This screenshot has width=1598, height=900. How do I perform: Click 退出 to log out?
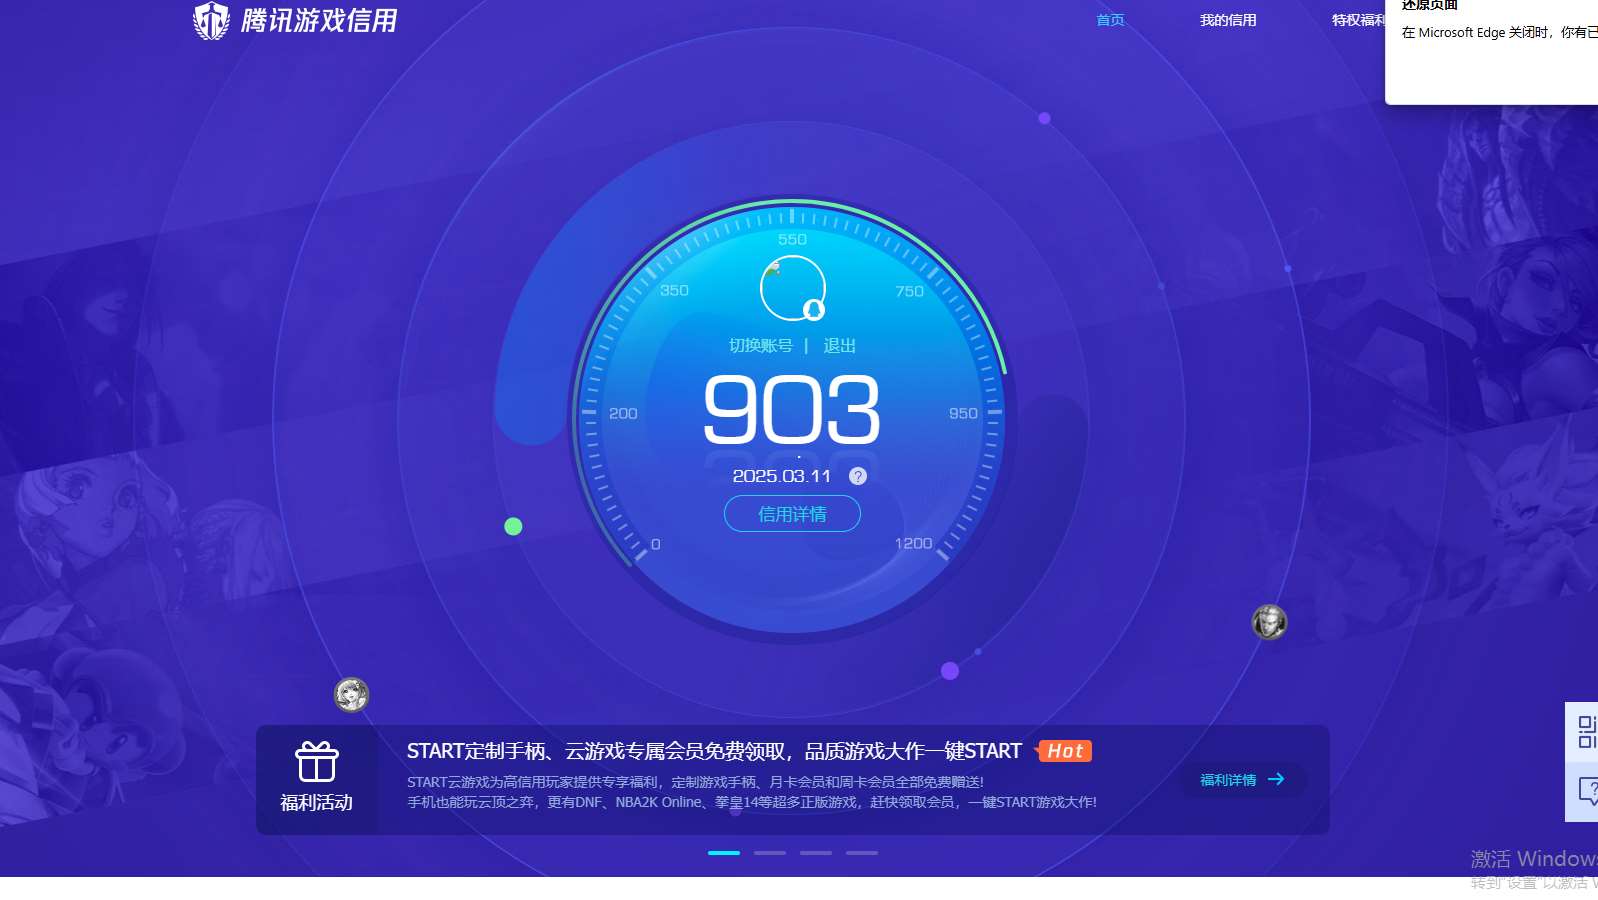(x=839, y=345)
